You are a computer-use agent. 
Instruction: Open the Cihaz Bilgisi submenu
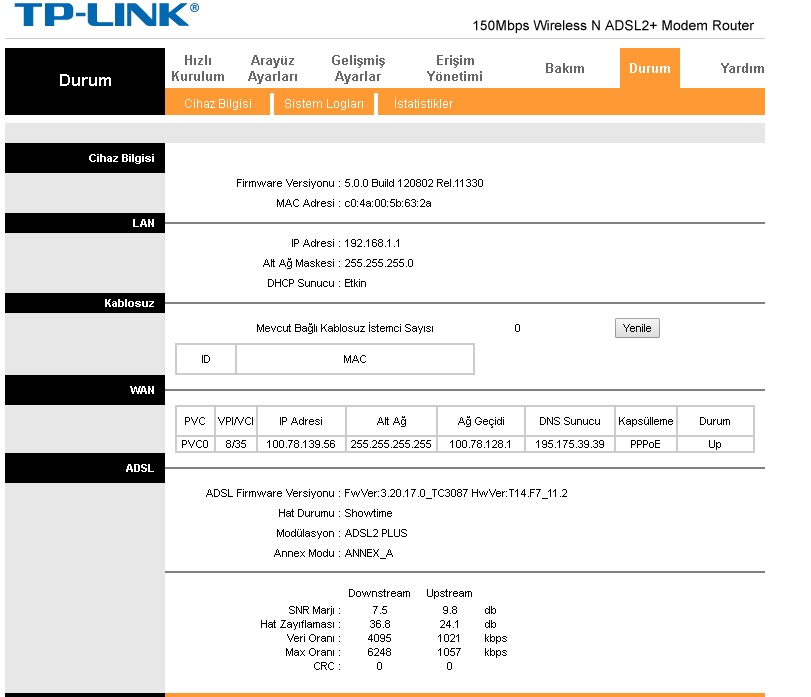(218, 103)
